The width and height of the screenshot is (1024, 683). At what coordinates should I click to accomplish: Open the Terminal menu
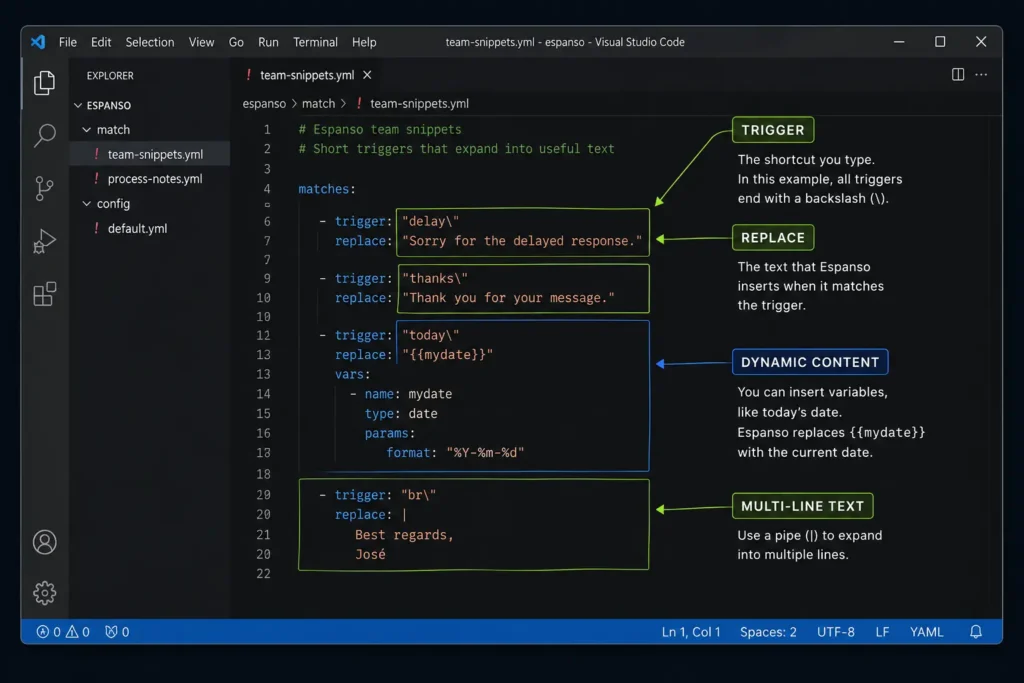315,42
